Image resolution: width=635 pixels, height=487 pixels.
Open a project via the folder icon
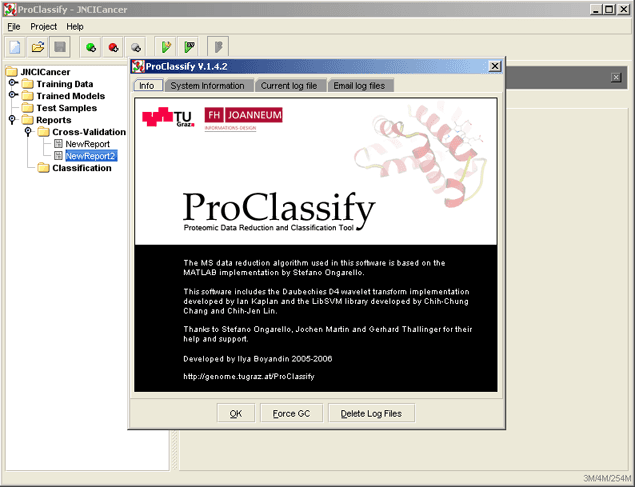tap(38, 47)
